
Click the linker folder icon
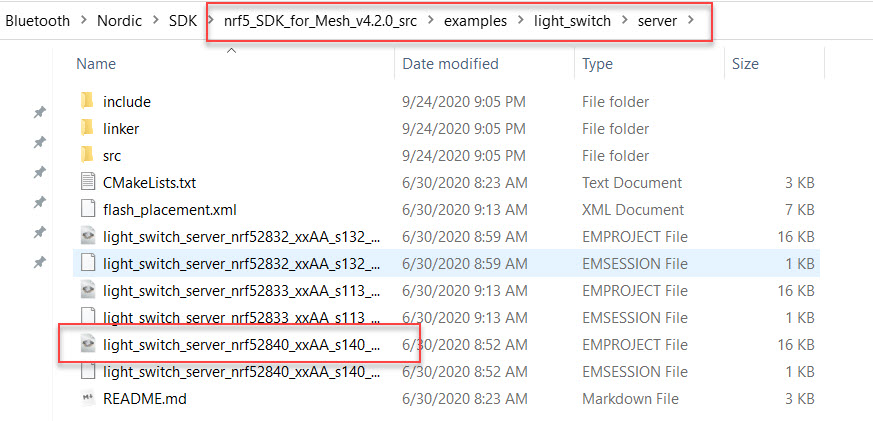point(87,128)
